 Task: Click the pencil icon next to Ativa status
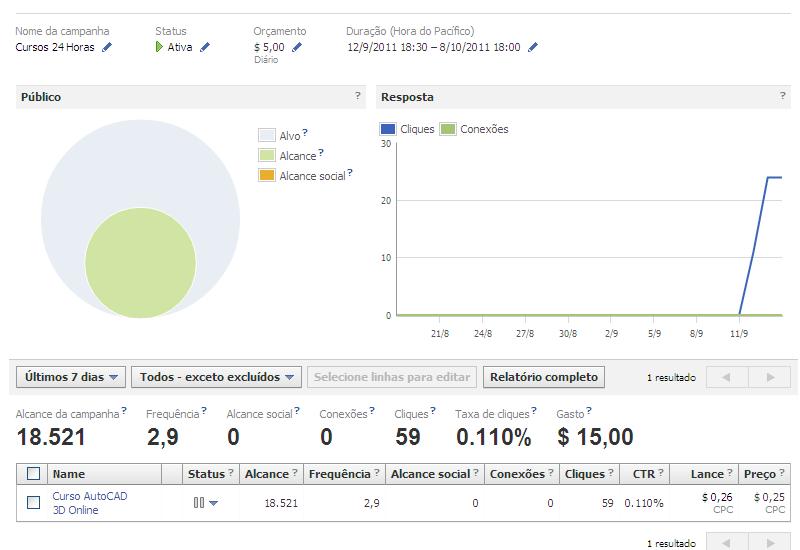click(x=205, y=47)
